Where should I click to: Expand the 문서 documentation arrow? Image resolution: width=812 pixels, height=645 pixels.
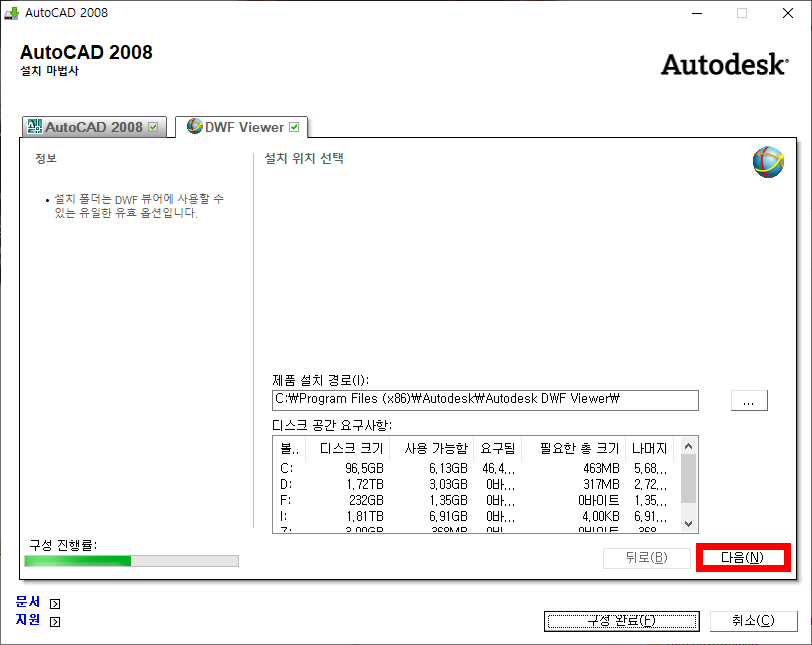pos(55,604)
